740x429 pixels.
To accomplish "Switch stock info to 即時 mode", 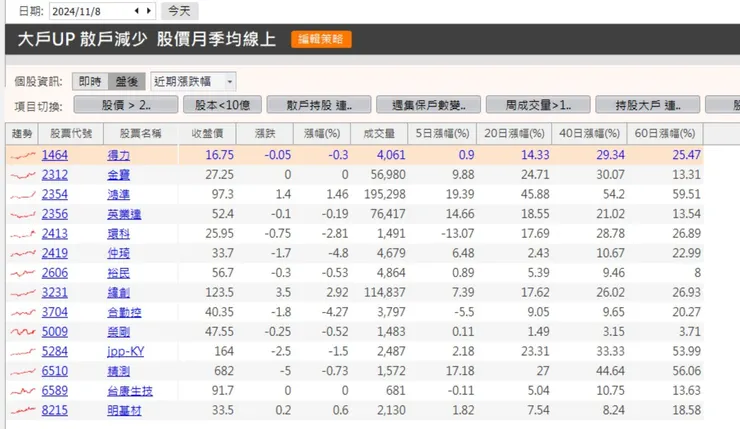I will click(x=90, y=82).
